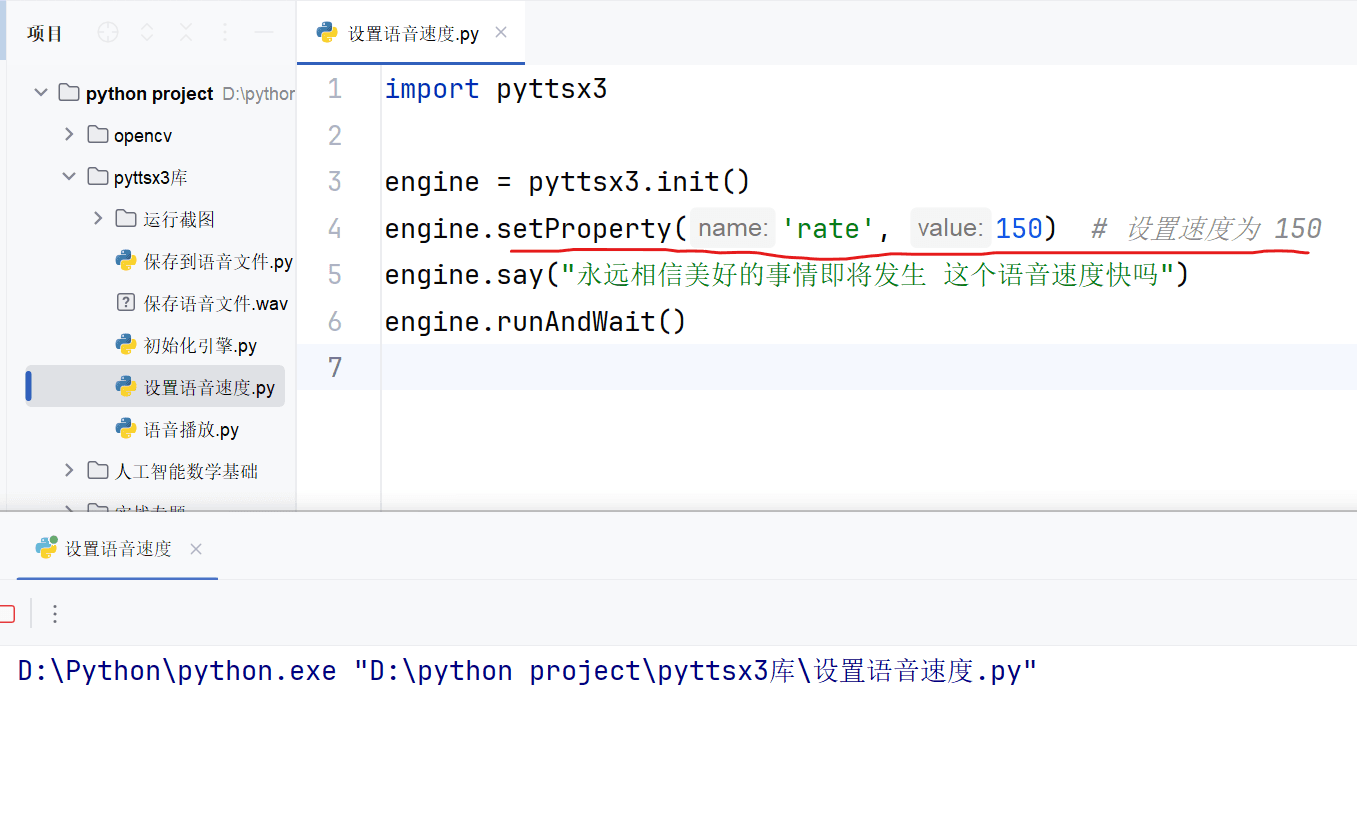Collapse the python project root folder
Screen dimensions: 1357x819
click(x=41, y=93)
